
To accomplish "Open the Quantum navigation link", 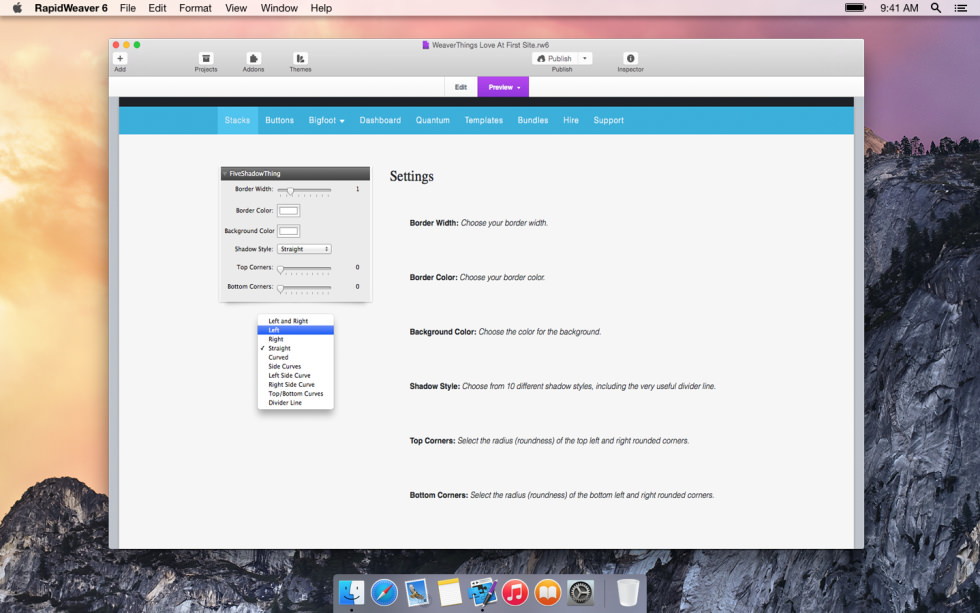I will coord(432,120).
